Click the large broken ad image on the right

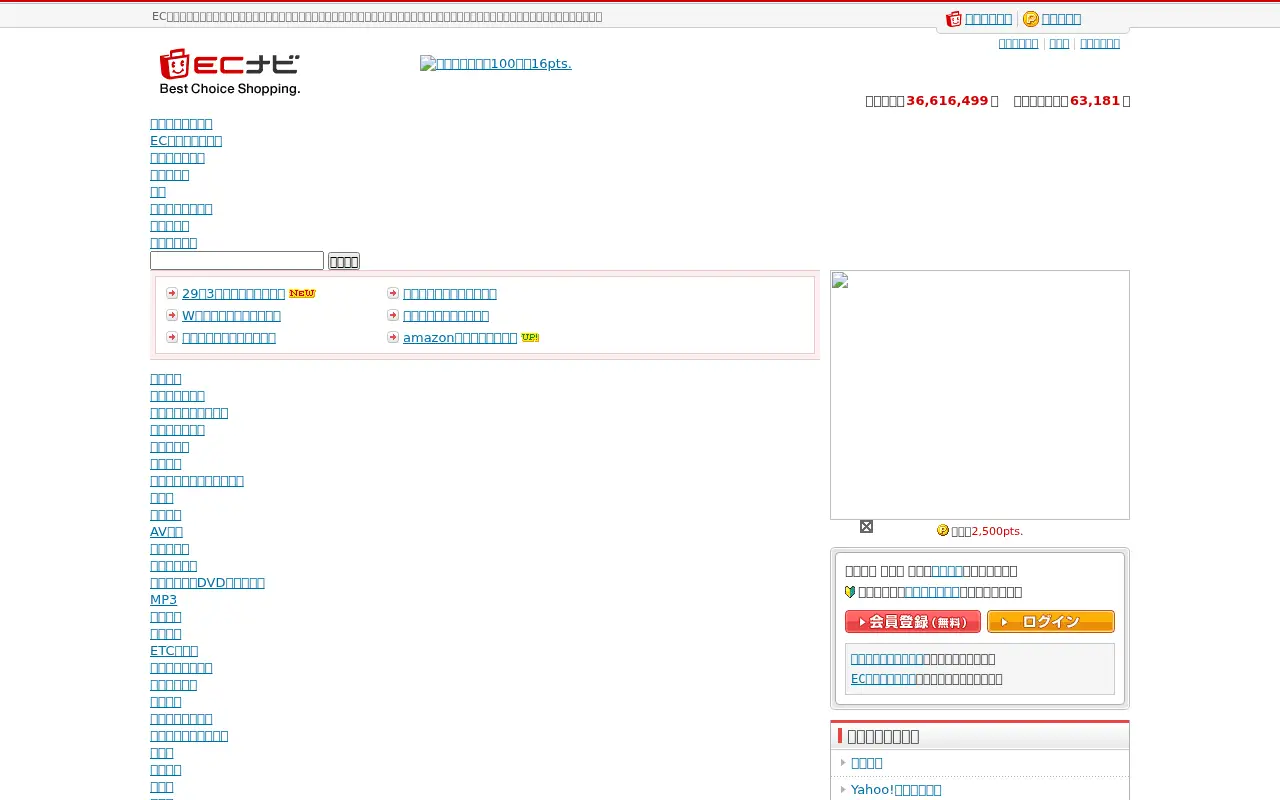click(x=980, y=395)
